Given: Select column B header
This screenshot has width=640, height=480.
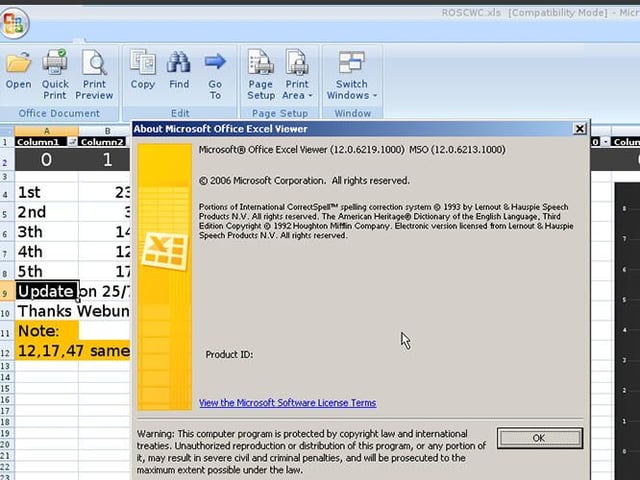Looking at the screenshot, I should point(105,131).
